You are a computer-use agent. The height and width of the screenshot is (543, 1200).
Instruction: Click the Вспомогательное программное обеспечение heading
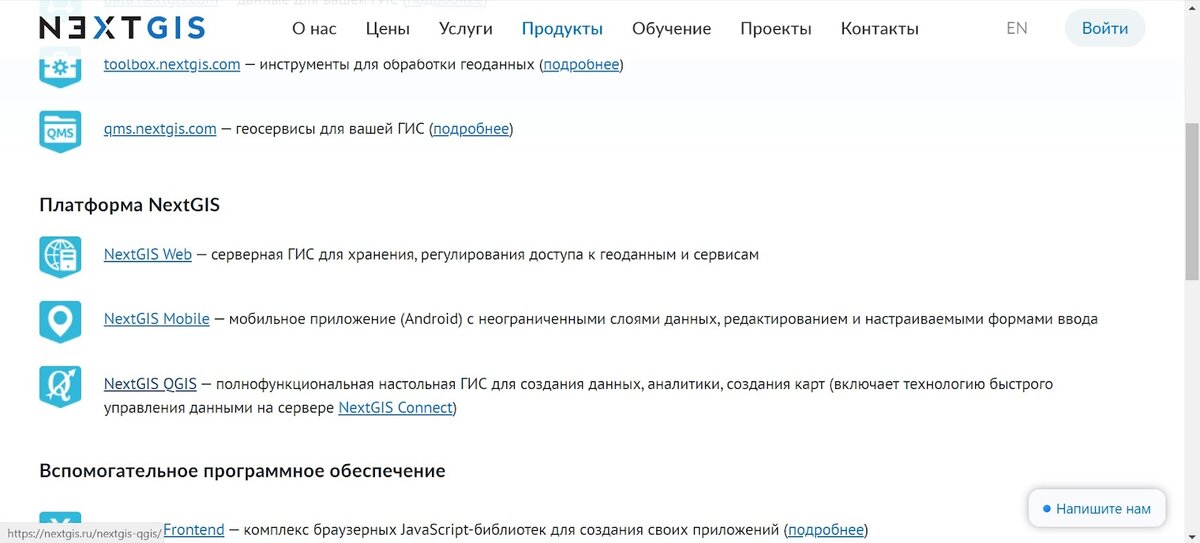(242, 470)
